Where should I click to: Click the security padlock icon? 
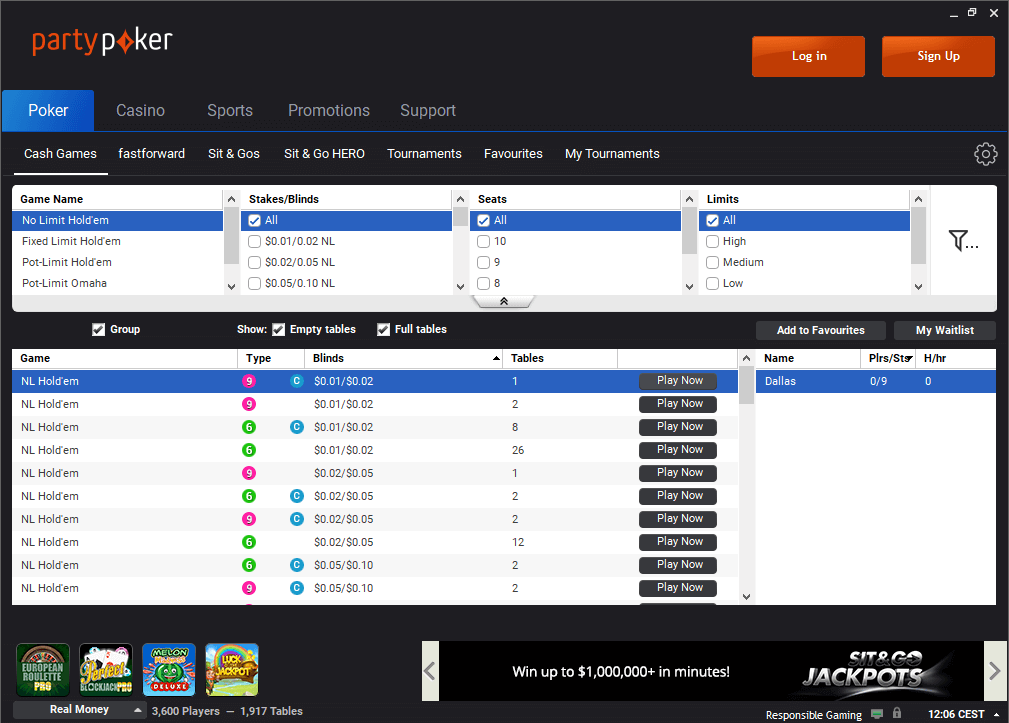point(897,713)
